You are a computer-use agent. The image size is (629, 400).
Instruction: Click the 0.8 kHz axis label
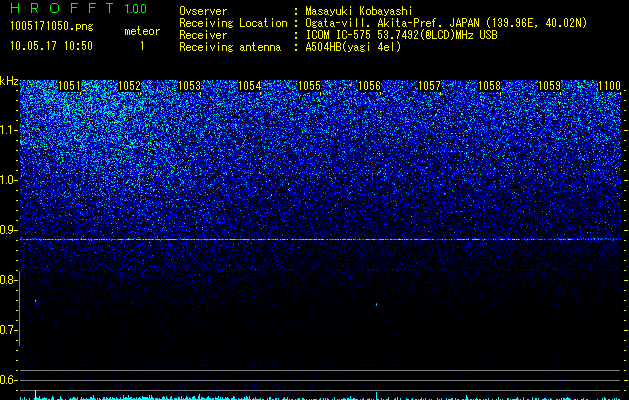(8, 280)
